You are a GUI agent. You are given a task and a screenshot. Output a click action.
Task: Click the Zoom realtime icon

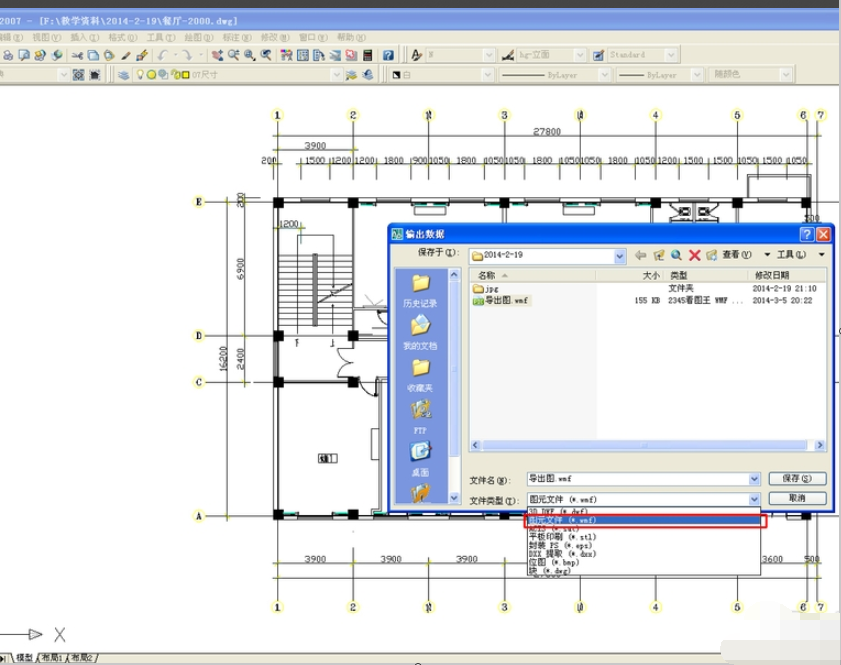pyautogui.click(x=233, y=55)
